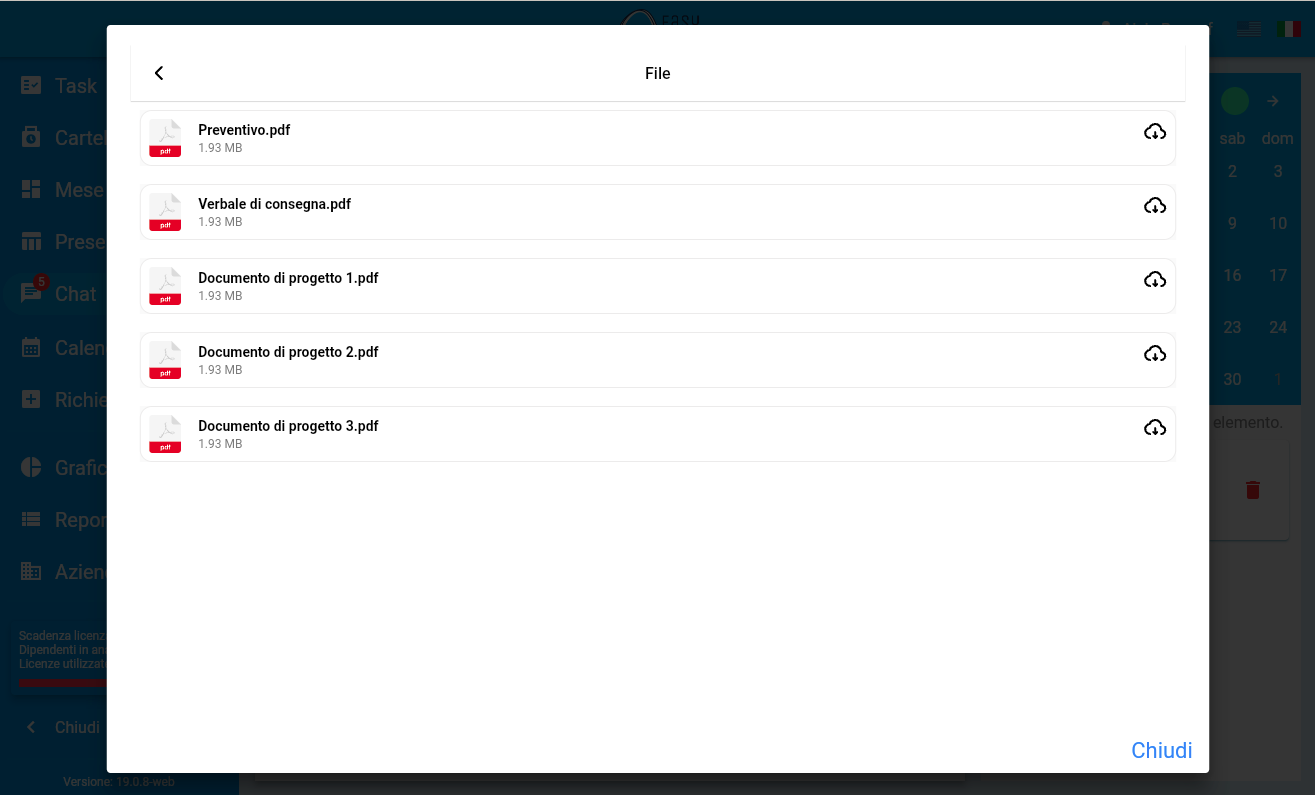Open the Documento di progetto 1.pdf entry
The width and height of the screenshot is (1315, 795).
(x=288, y=279)
